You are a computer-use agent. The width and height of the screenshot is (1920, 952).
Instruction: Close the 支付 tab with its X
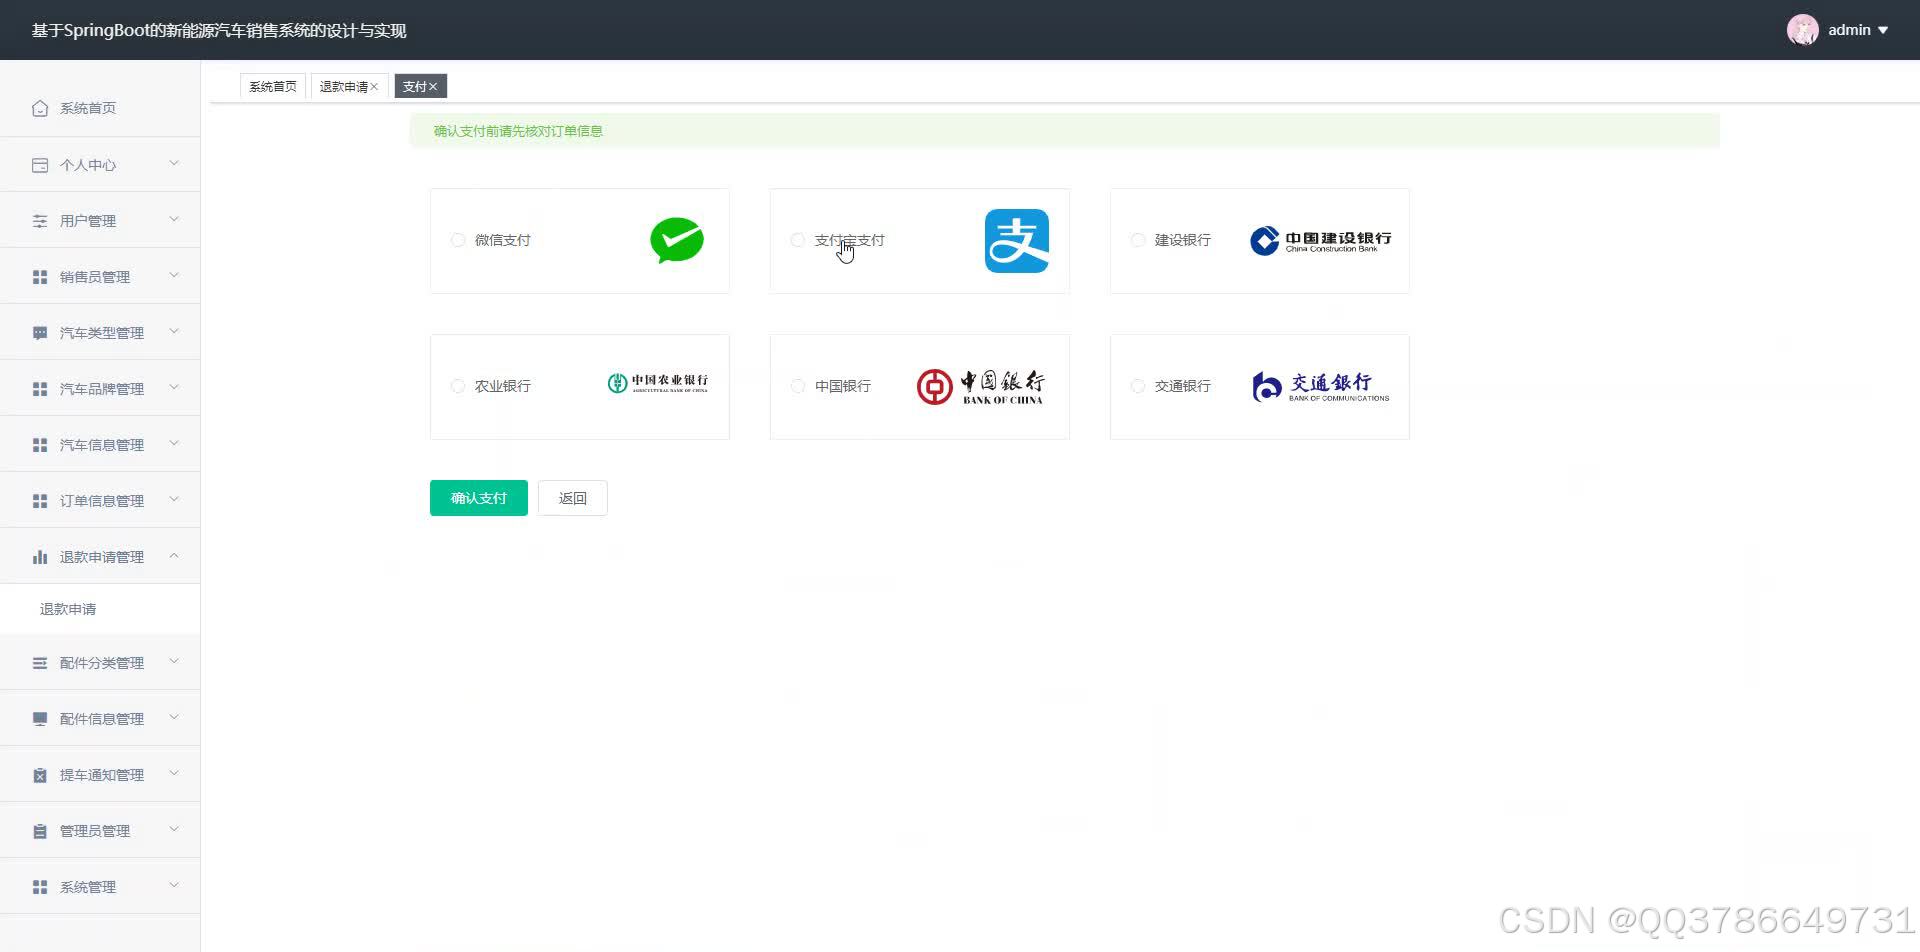pos(433,87)
